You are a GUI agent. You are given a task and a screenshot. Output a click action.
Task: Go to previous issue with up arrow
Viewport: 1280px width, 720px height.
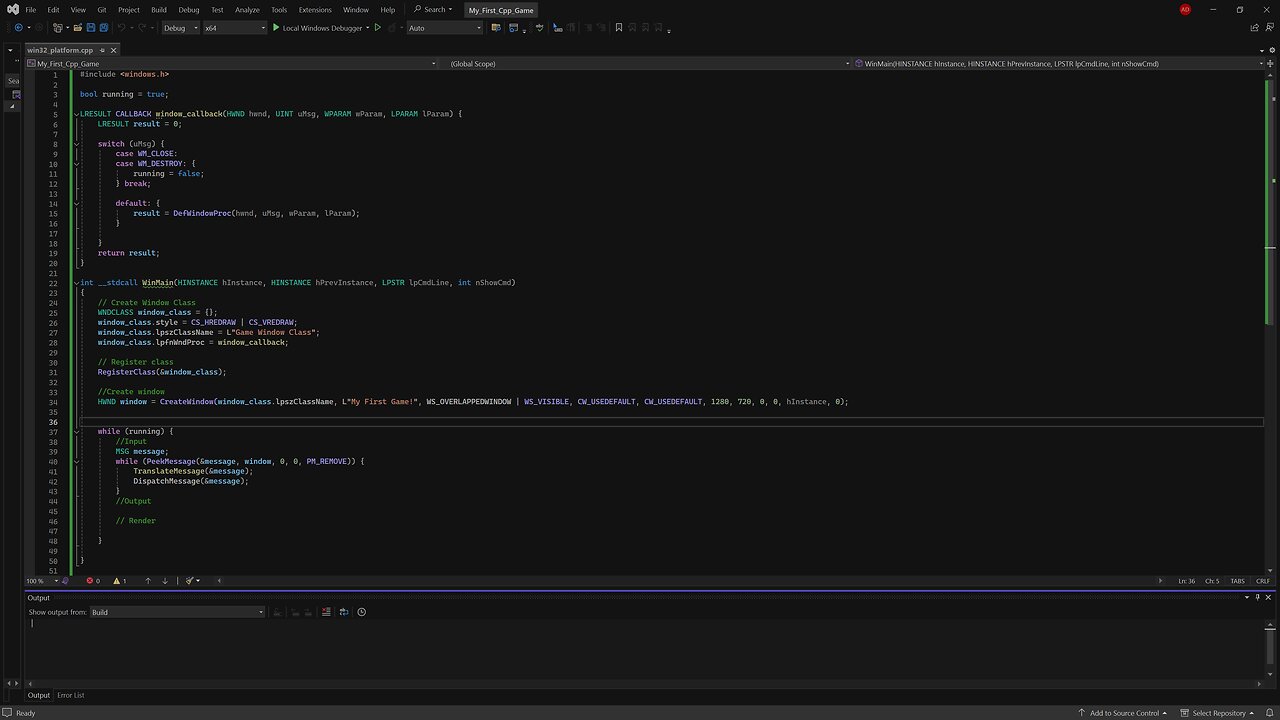148,581
